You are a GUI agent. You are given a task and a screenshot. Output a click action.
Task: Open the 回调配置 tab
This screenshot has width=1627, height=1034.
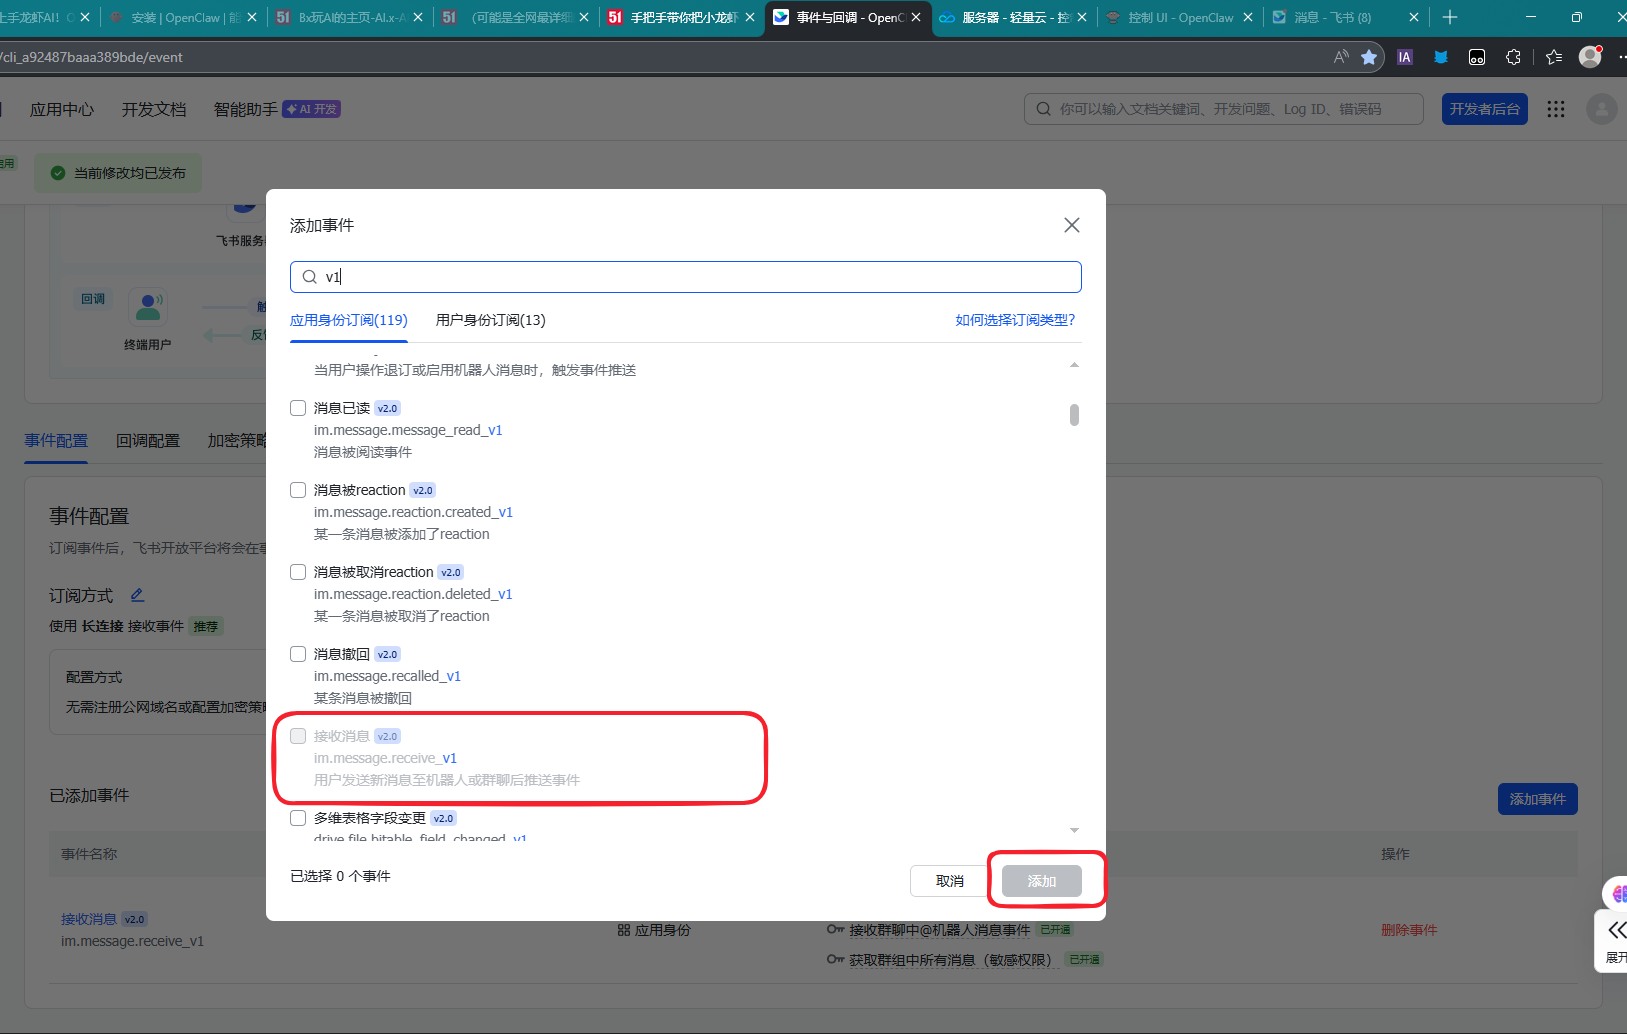tap(148, 441)
